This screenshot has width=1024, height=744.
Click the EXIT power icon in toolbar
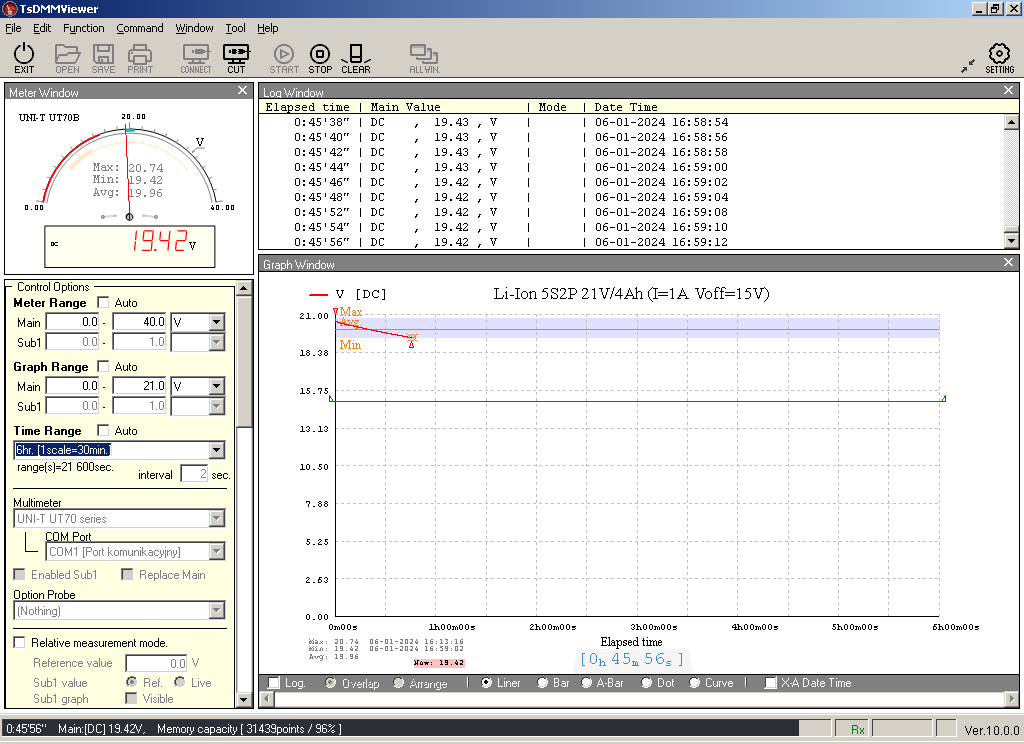click(24, 54)
